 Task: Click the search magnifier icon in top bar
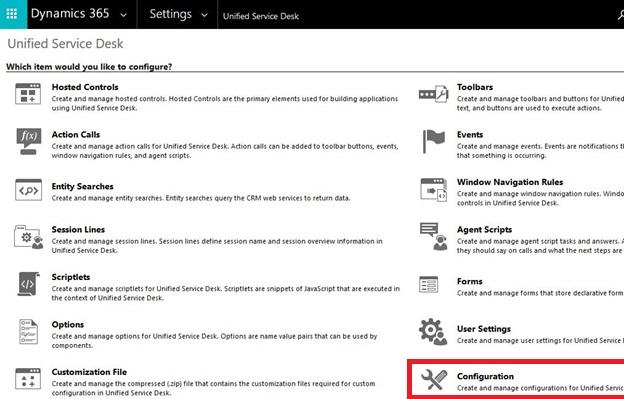[620, 15]
